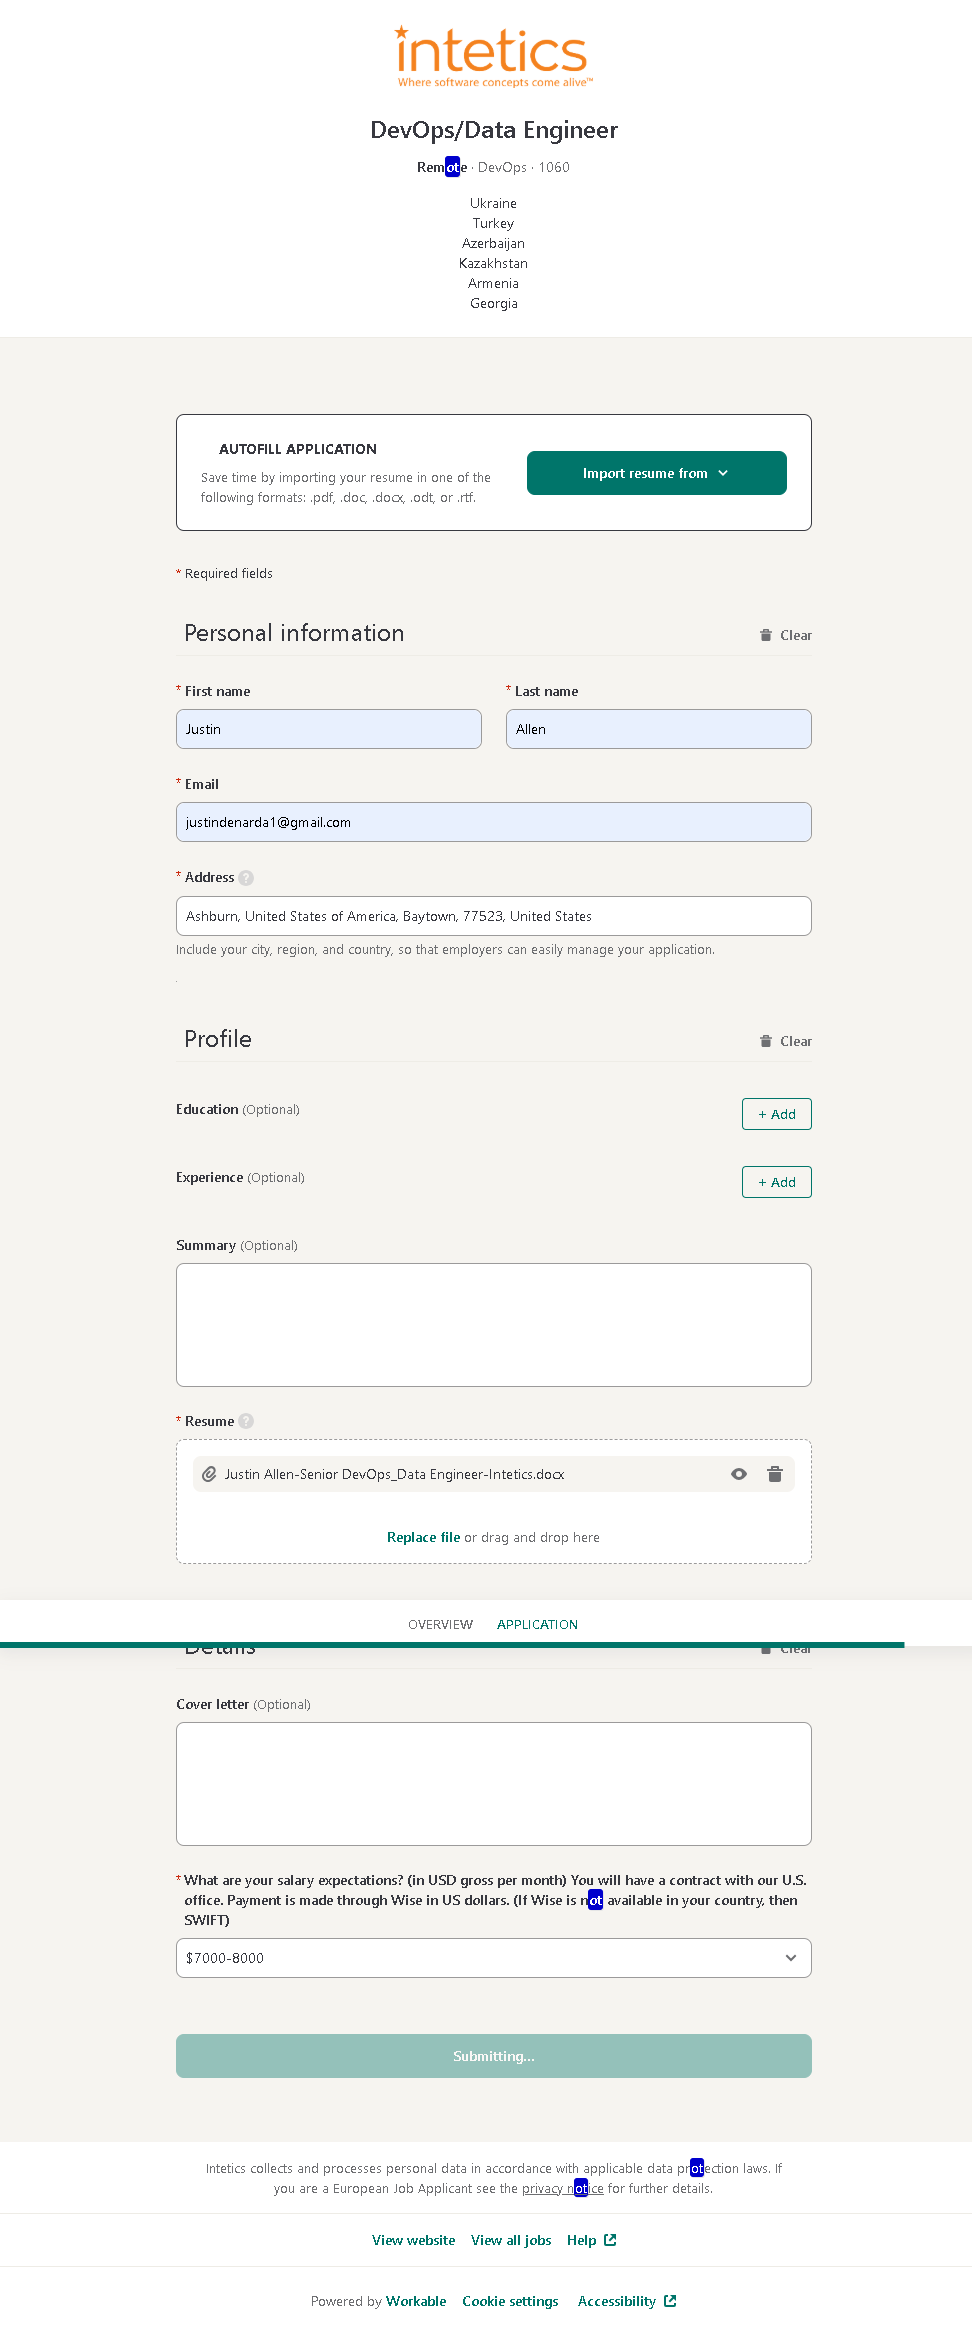Click the paperclip icon beside resume filename
Screen dimensions: 972x2335
pos(210,1474)
